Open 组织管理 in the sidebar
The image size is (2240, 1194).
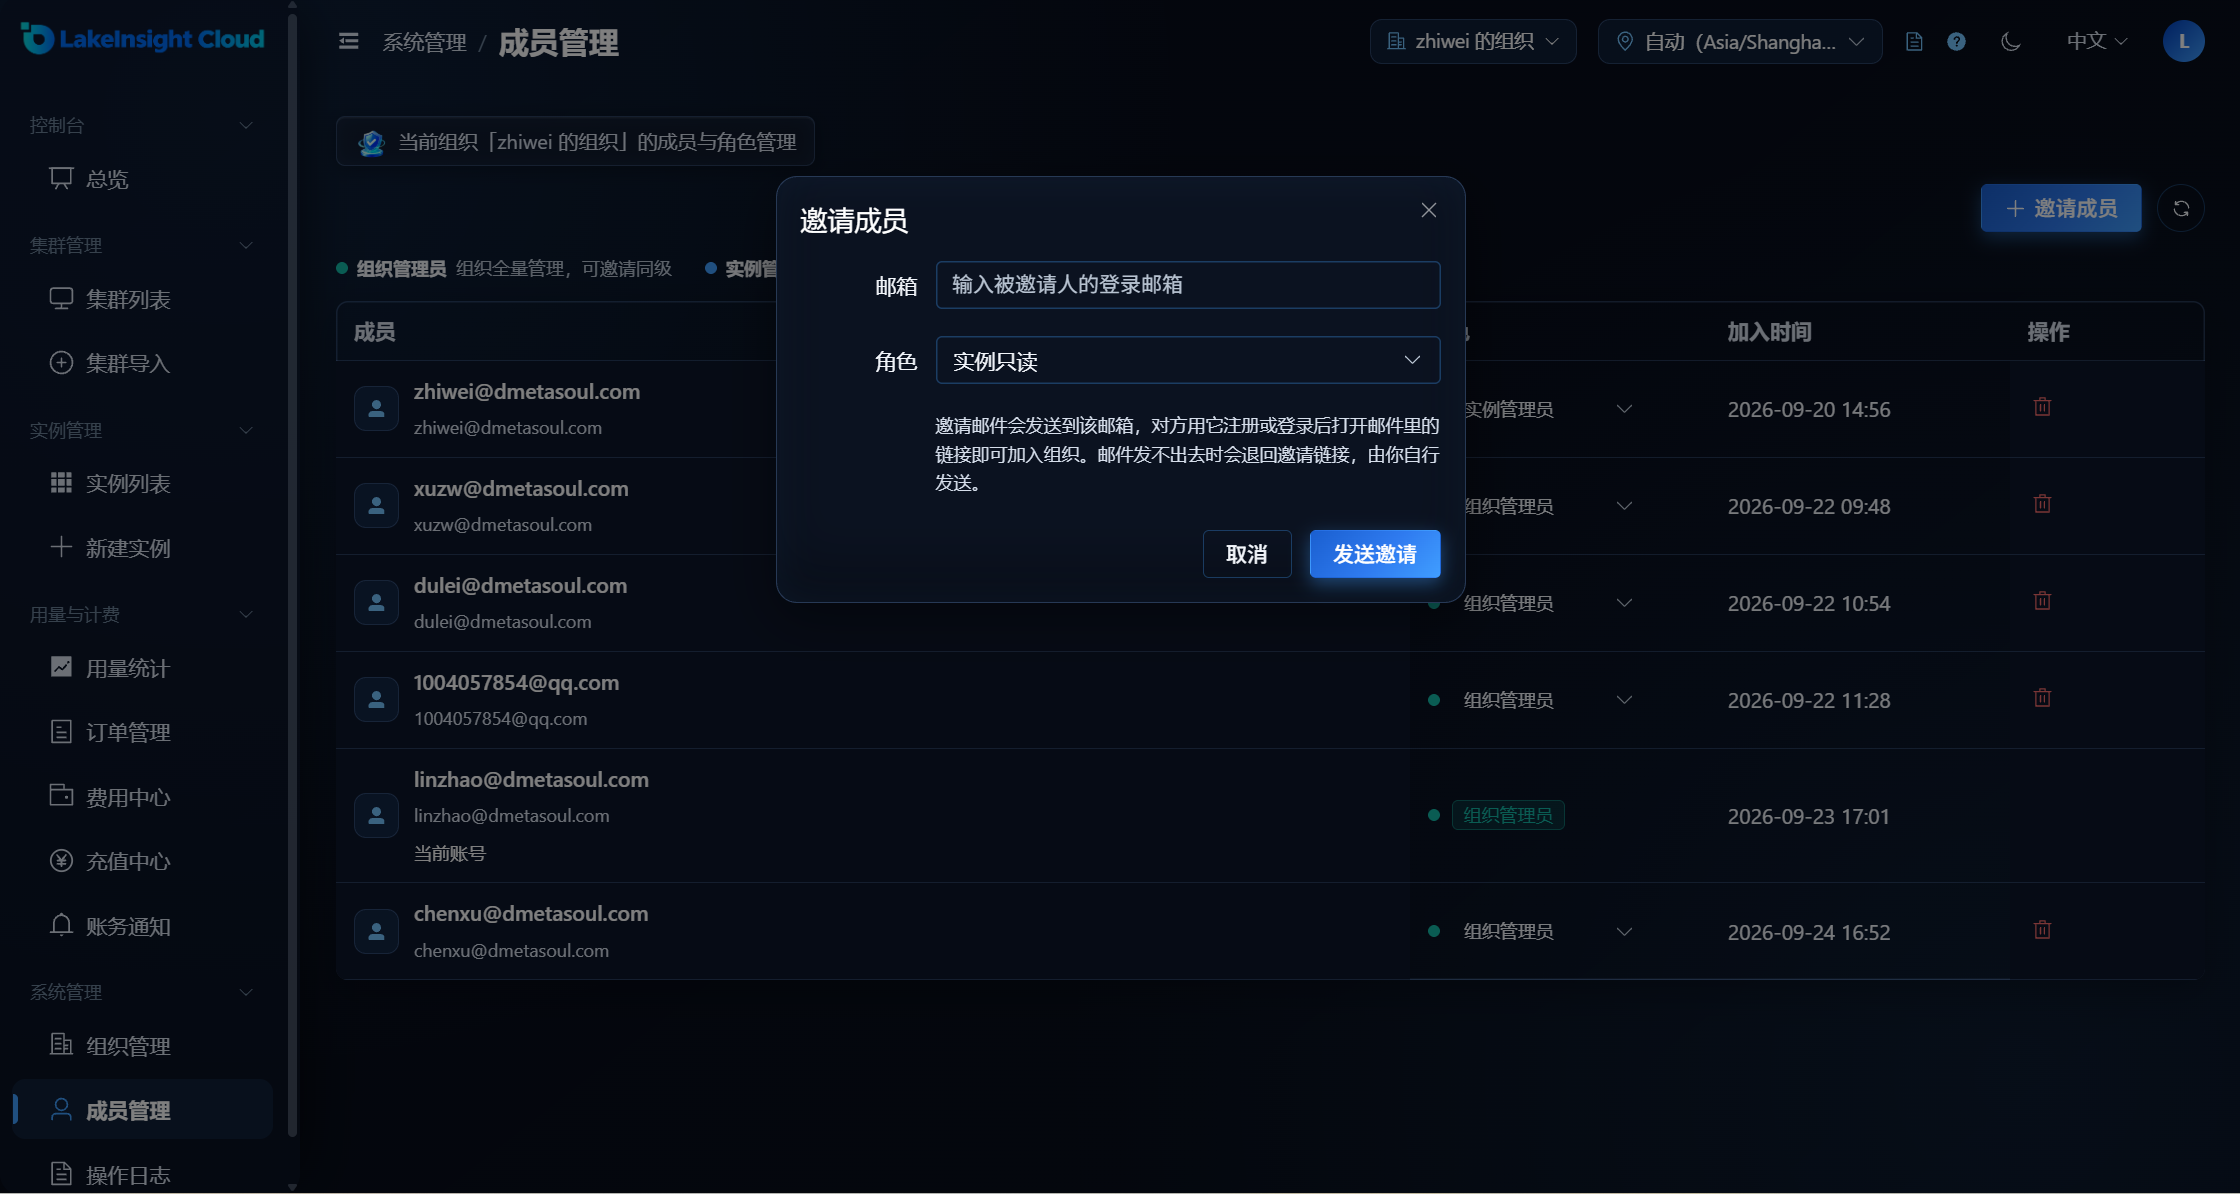[142, 1046]
